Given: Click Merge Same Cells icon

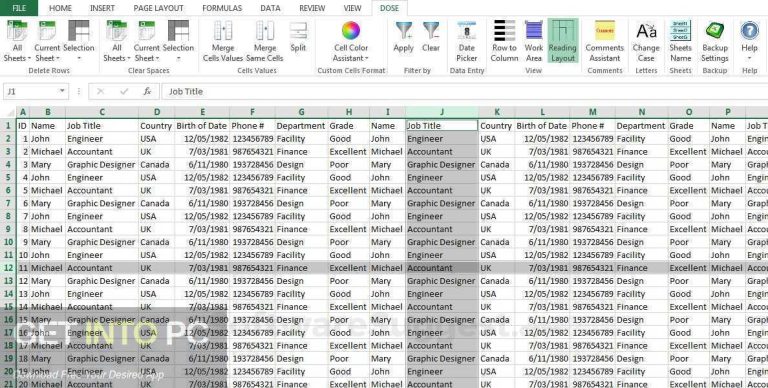Looking at the screenshot, I should coord(265,30).
